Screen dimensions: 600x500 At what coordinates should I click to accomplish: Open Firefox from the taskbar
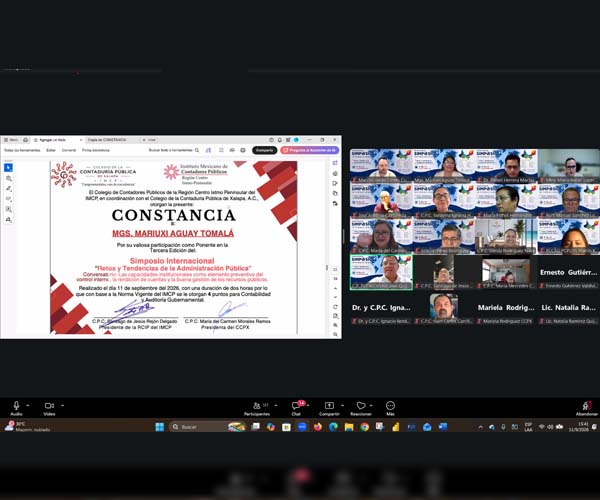click(318, 427)
